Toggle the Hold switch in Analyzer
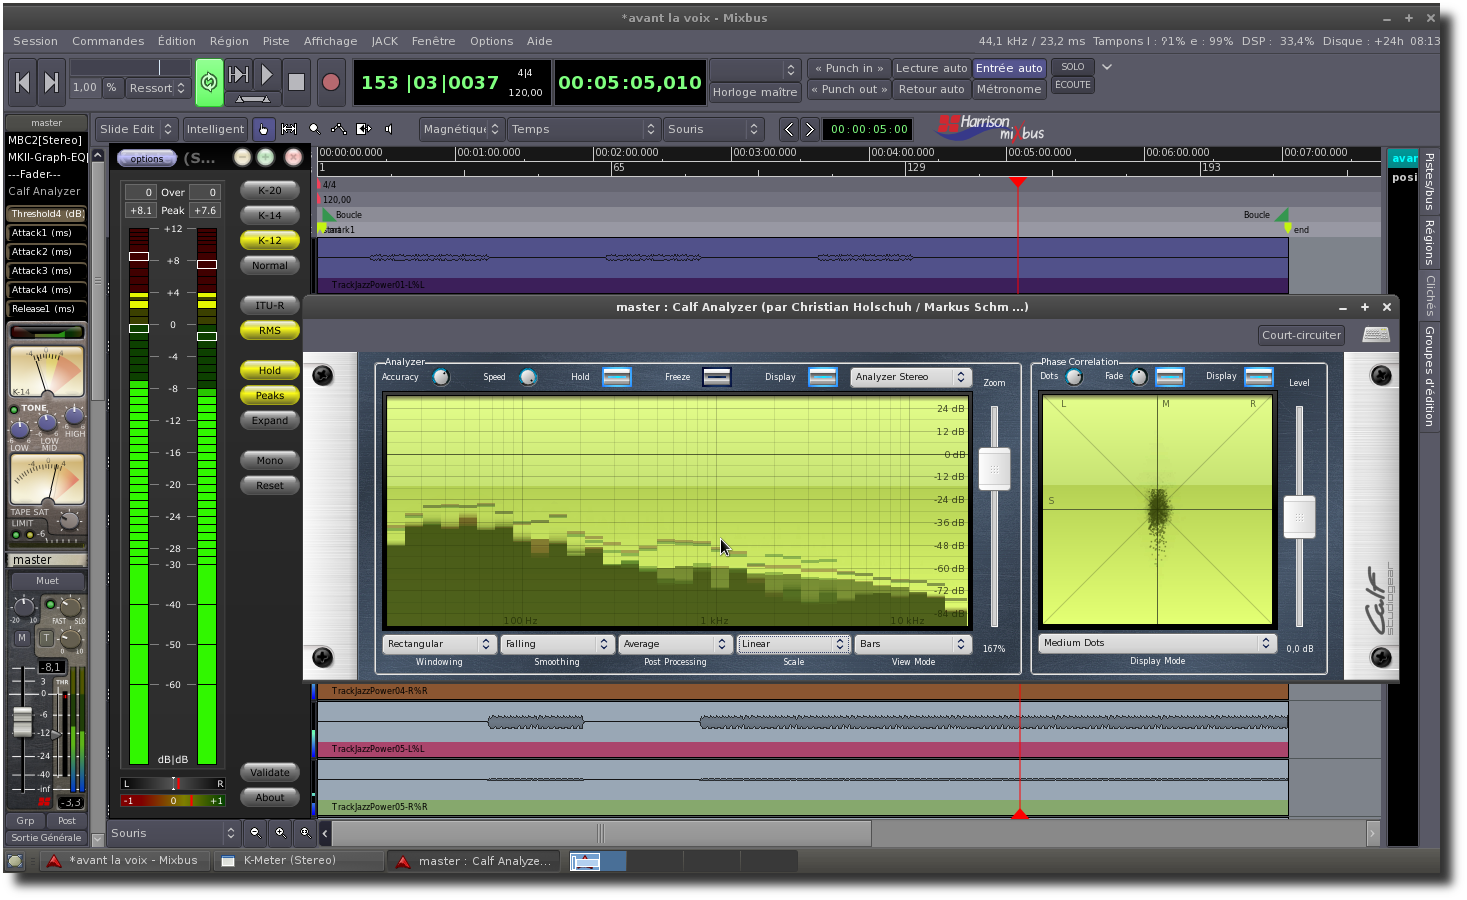Screen dimensions: 1467x900 point(616,377)
